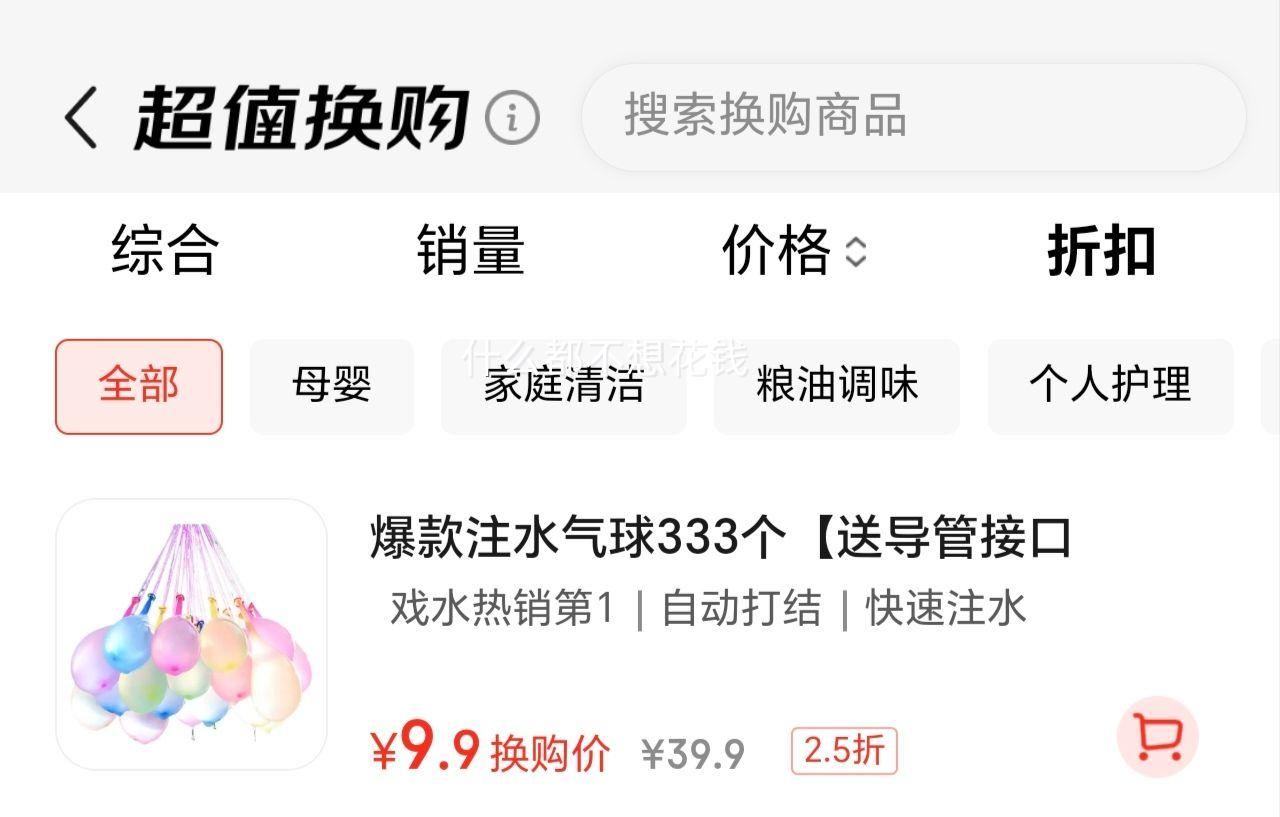The height and width of the screenshot is (817, 1280).
Task: Tap the 超值换购 page title
Action: pos(301,118)
